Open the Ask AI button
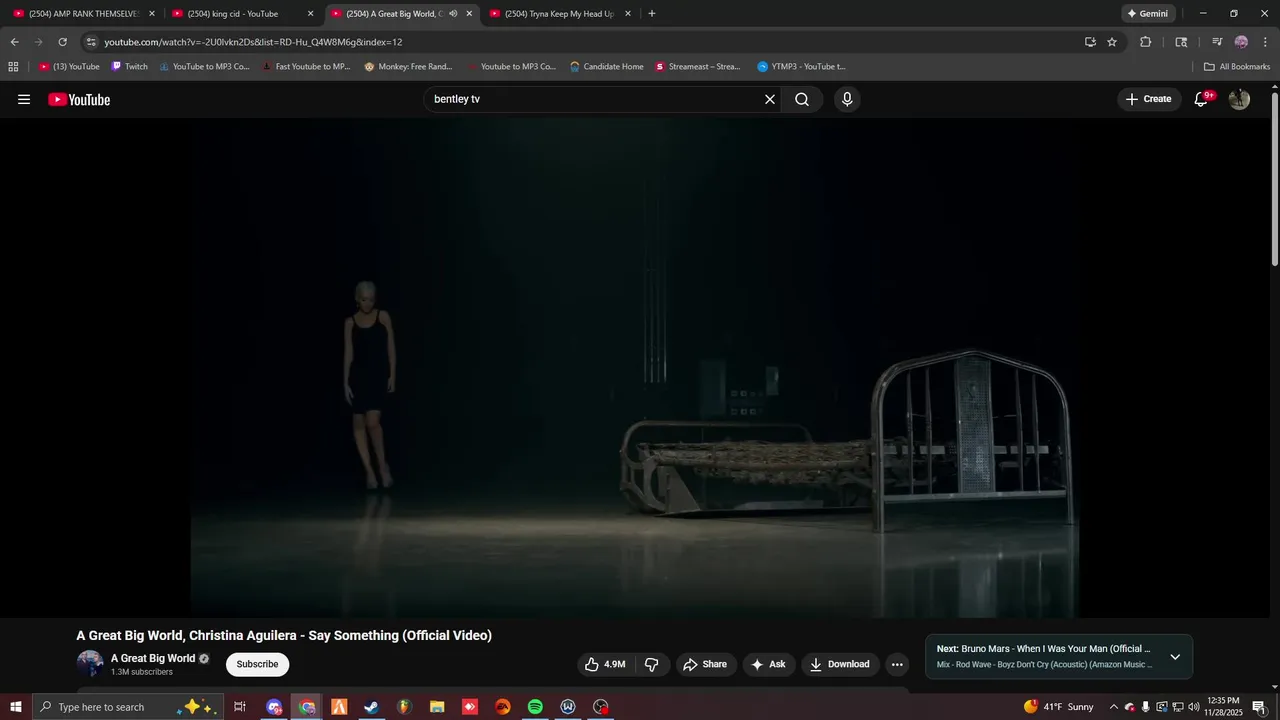 click(768, 664)
